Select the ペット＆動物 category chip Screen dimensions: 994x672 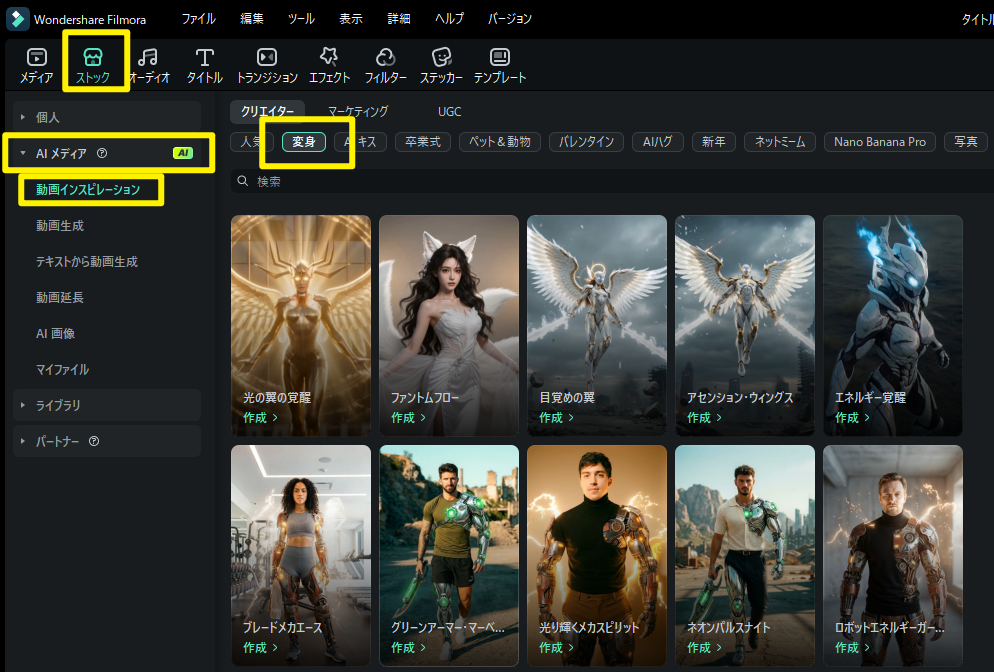501,142
